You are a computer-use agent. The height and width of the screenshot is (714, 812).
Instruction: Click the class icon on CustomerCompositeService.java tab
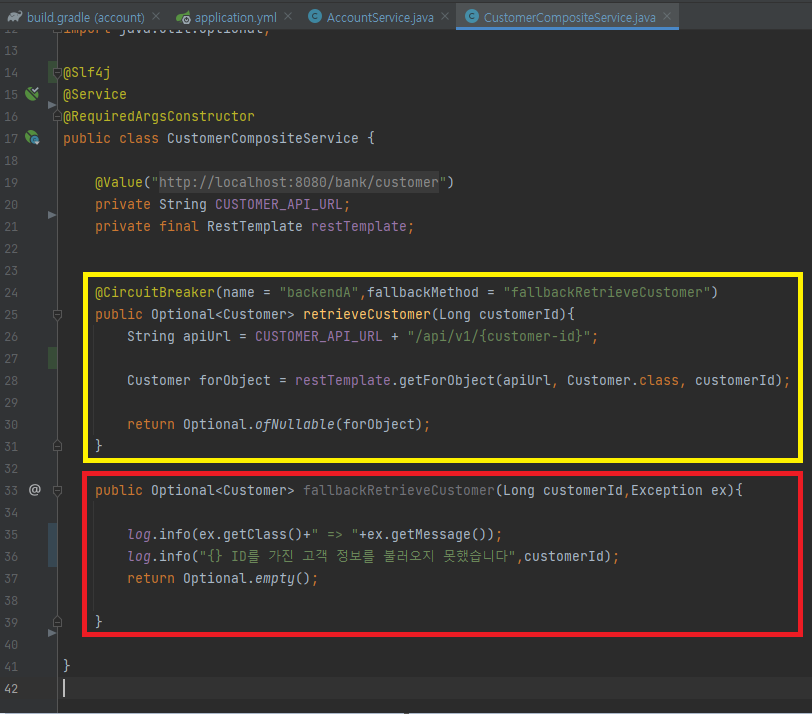(472, 17)
